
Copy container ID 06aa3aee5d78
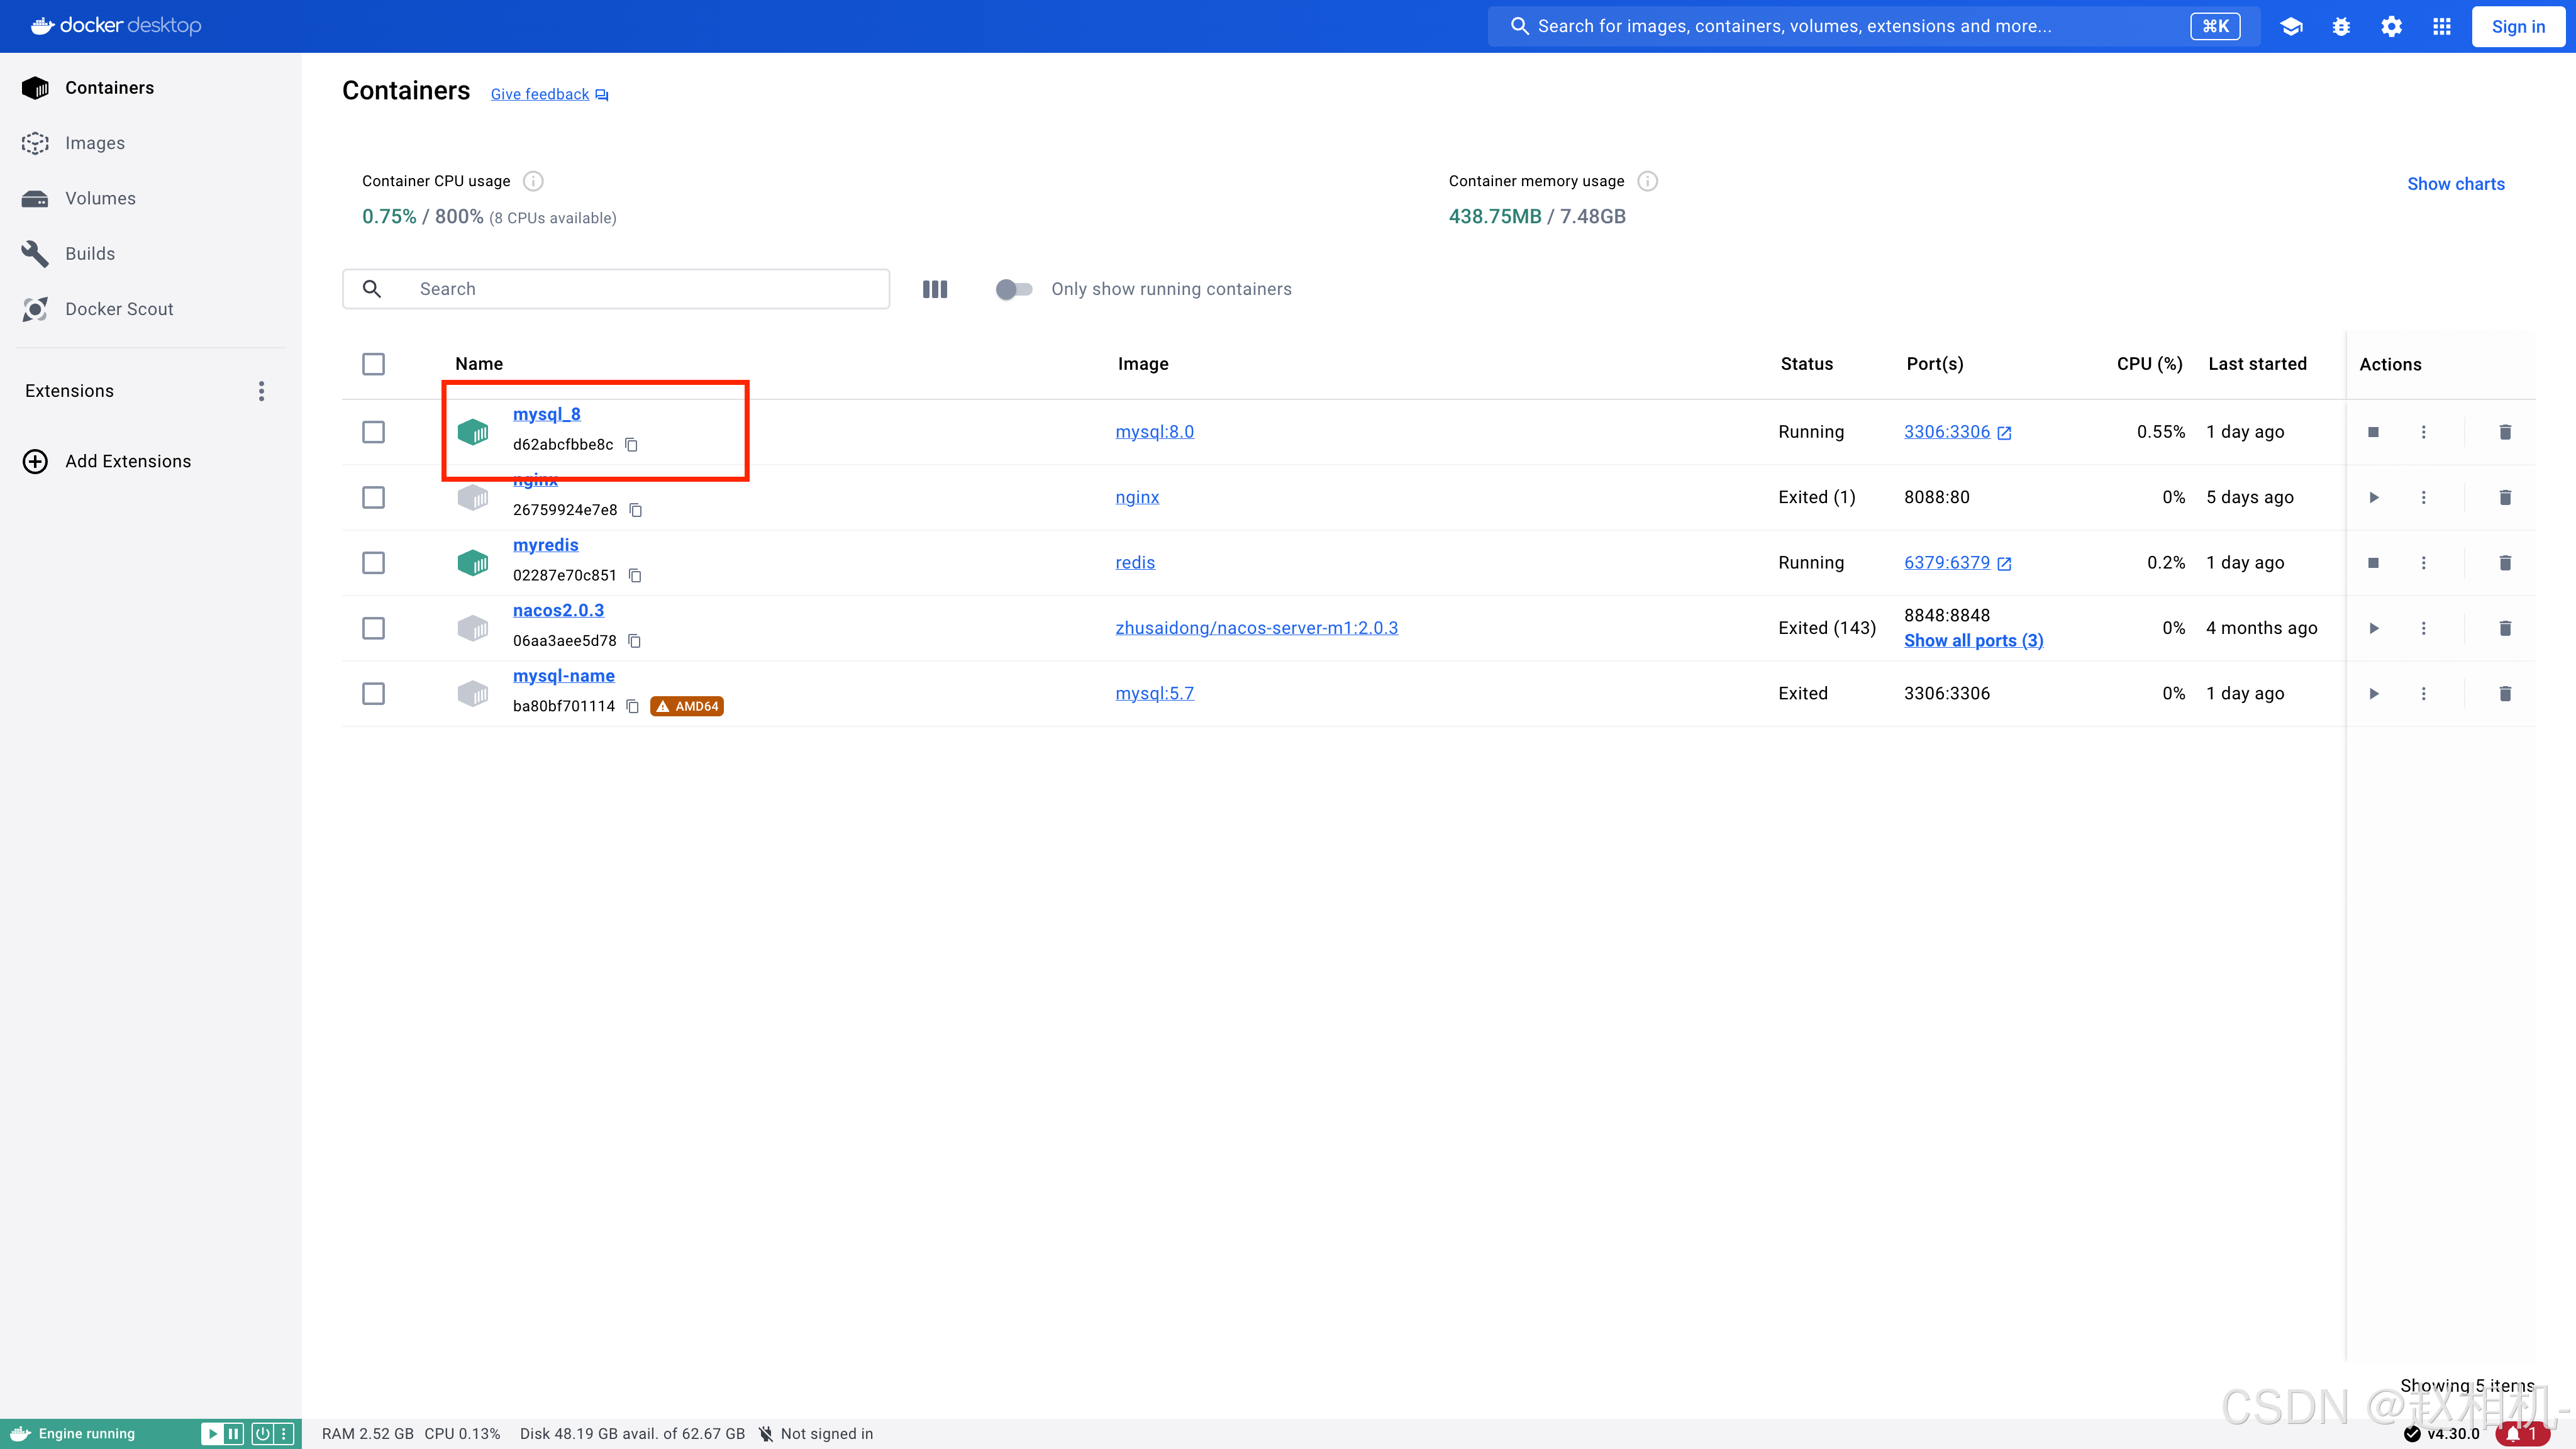coord(634,641)
